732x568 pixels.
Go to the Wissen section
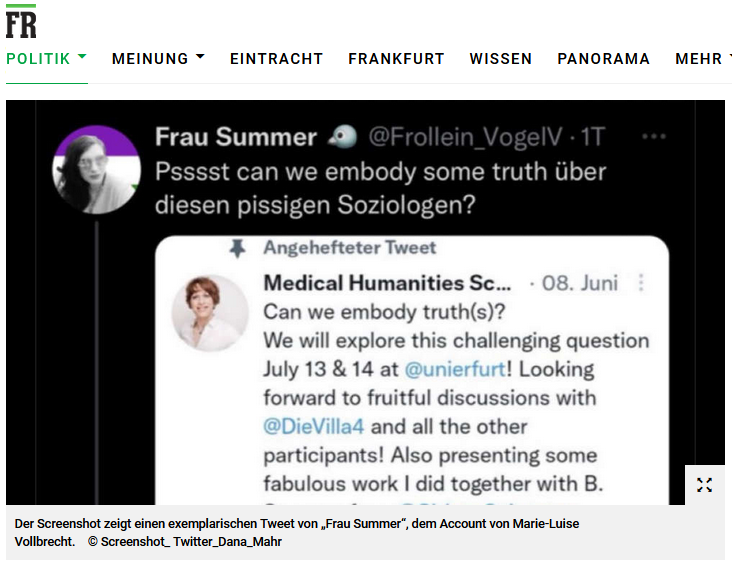click(x=501, y=59)
